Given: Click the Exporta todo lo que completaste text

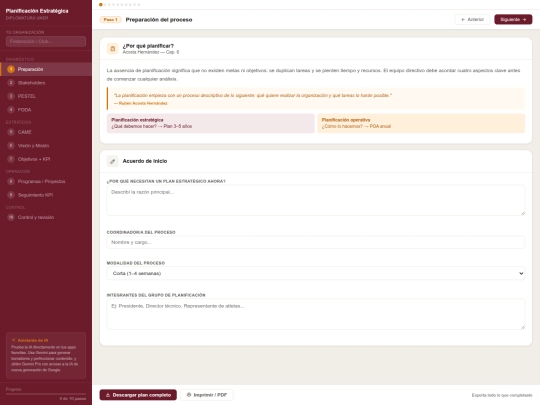Looking at the screenshot, I should pyautogui.click(x=502, y=395).
